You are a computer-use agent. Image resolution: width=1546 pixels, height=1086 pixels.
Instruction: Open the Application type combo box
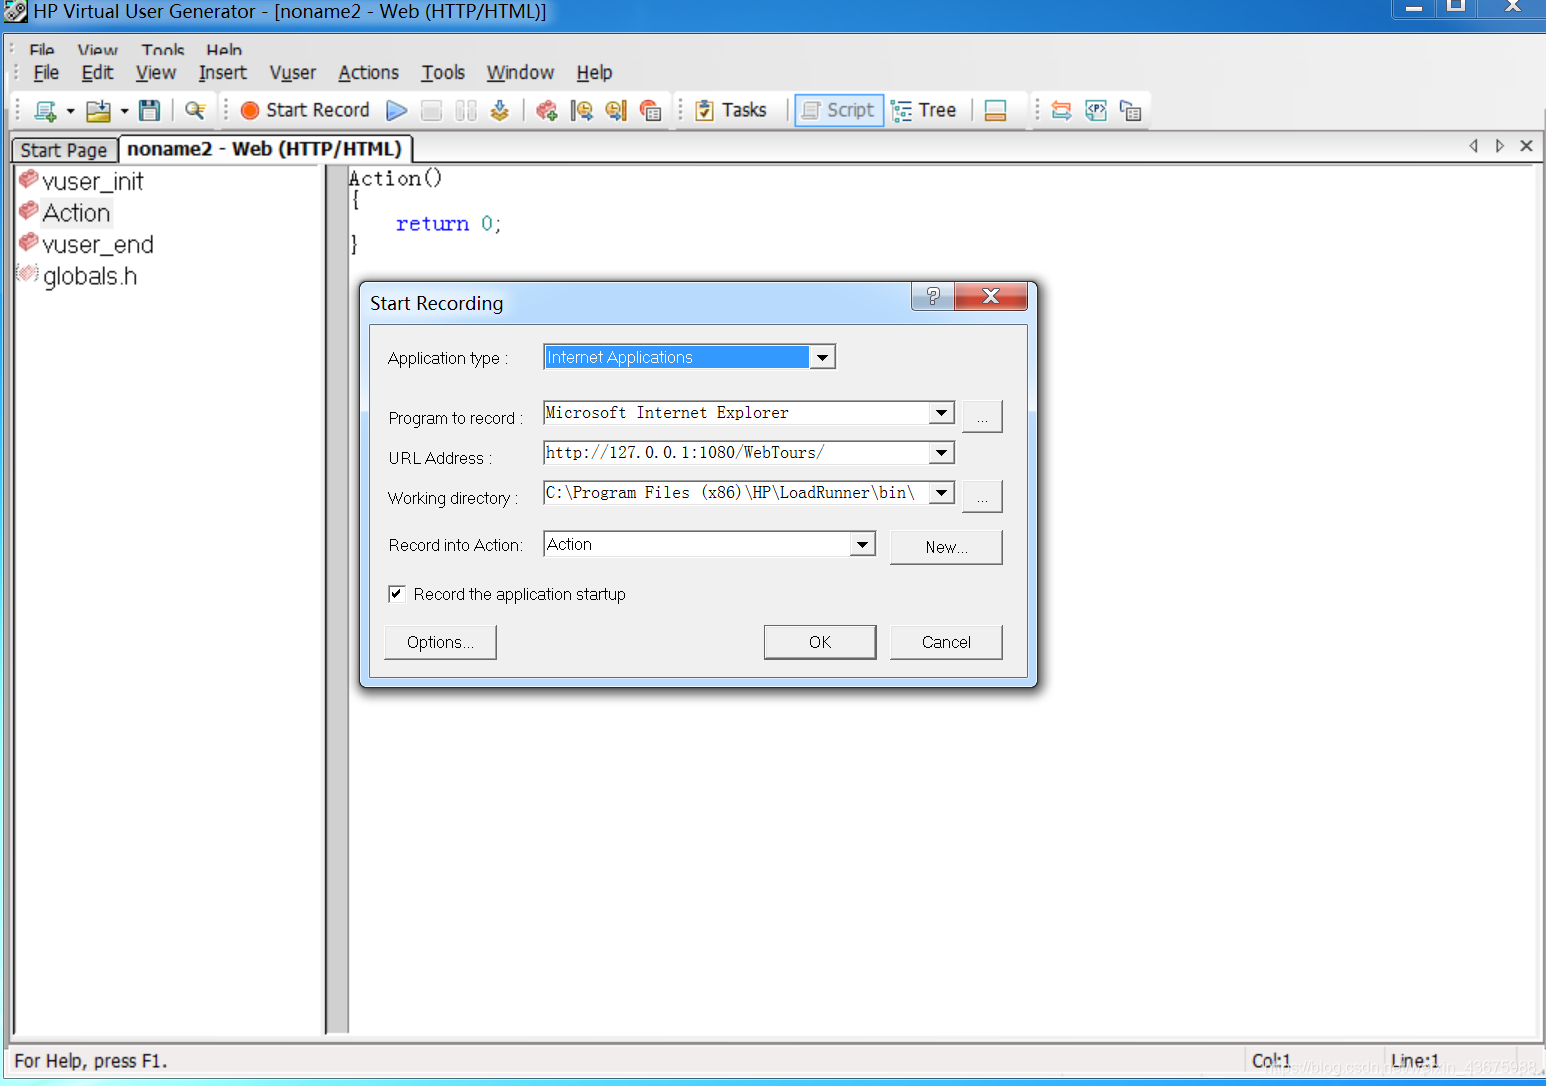(689, 357)
